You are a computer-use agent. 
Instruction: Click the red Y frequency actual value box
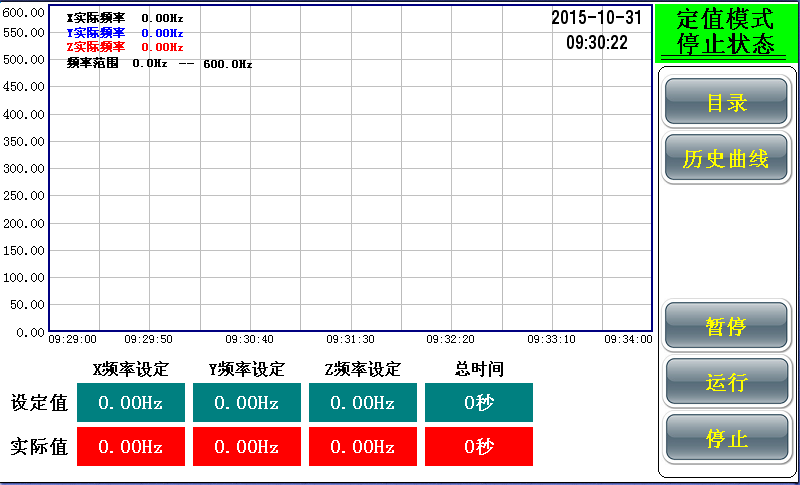247,447
